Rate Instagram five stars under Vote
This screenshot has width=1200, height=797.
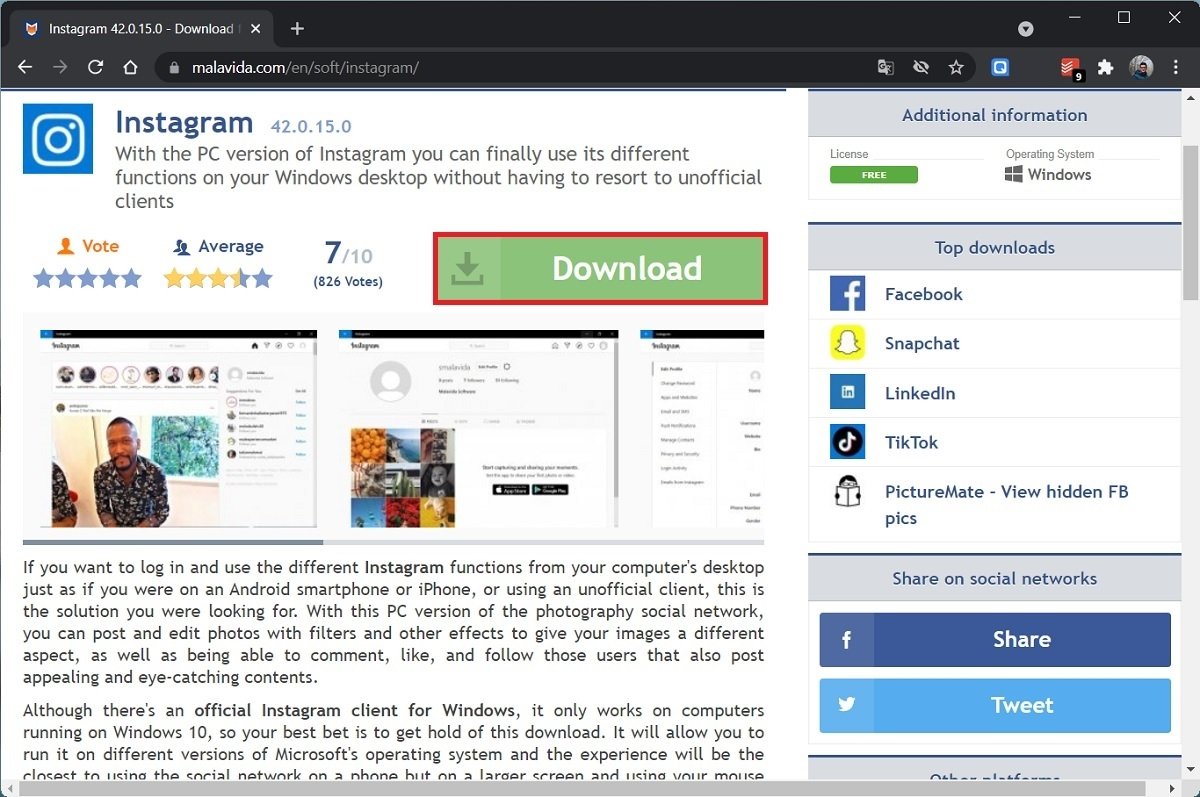click(130, 278)
